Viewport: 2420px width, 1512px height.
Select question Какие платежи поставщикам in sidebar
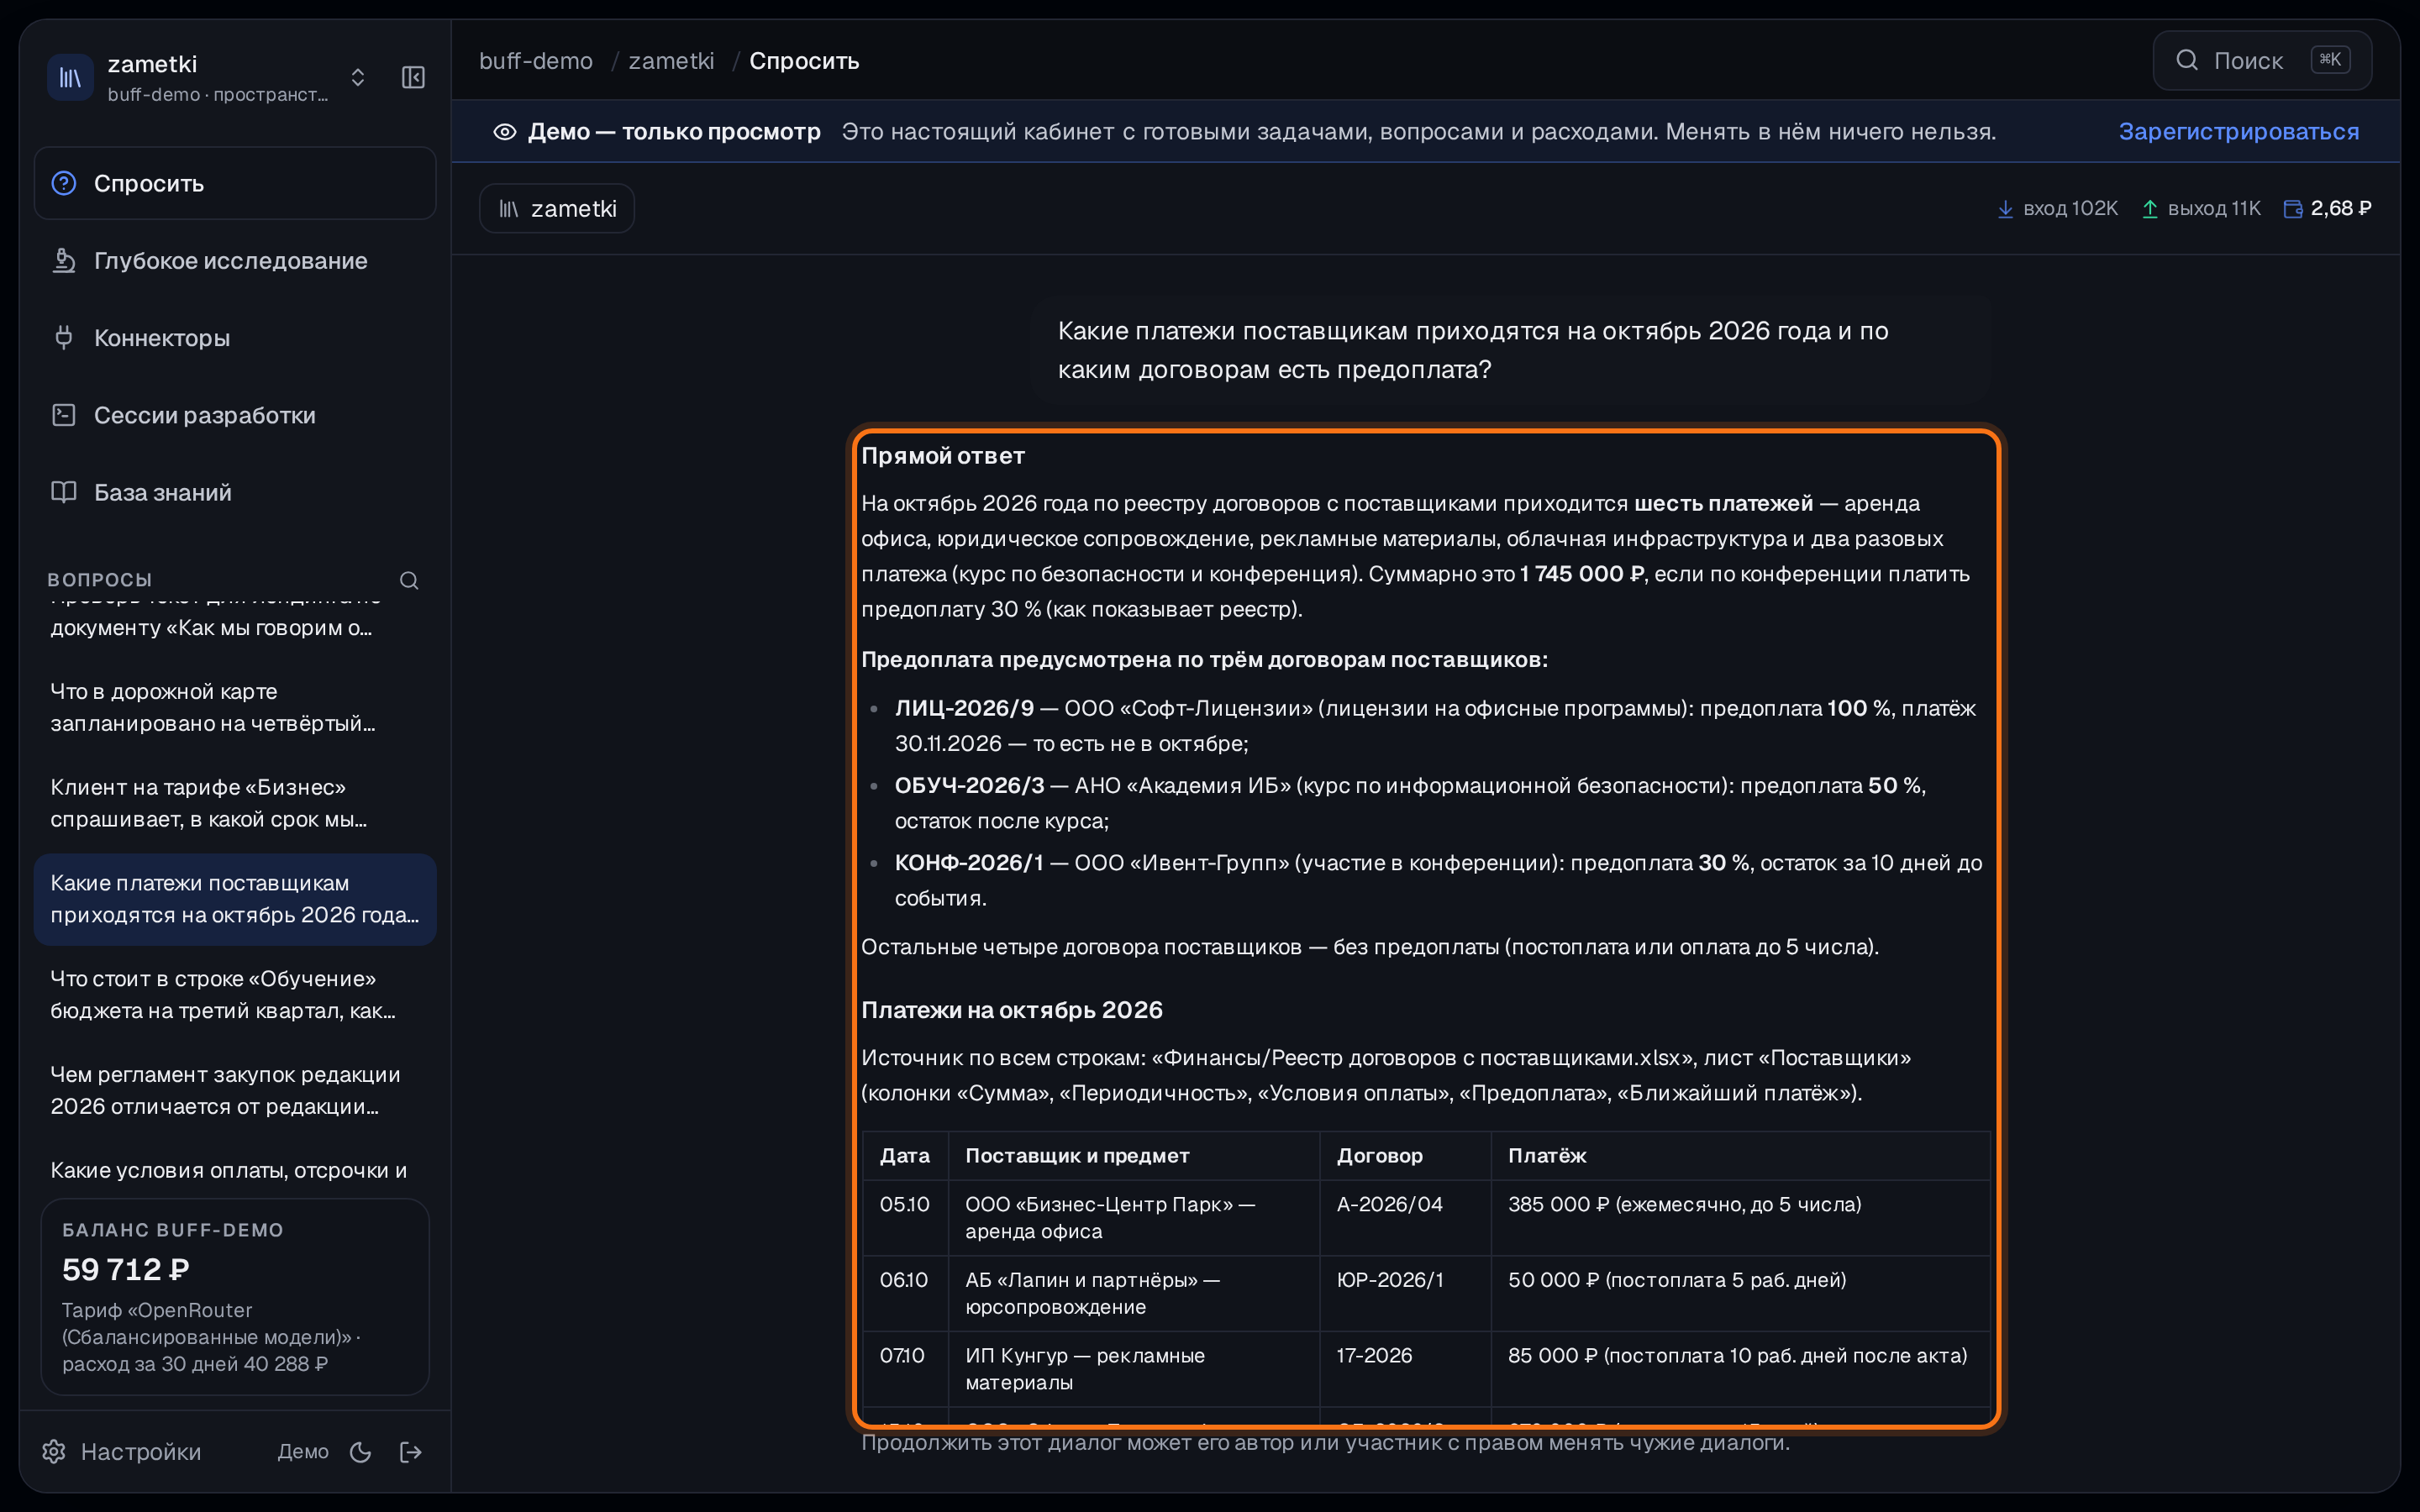(235, 899)
